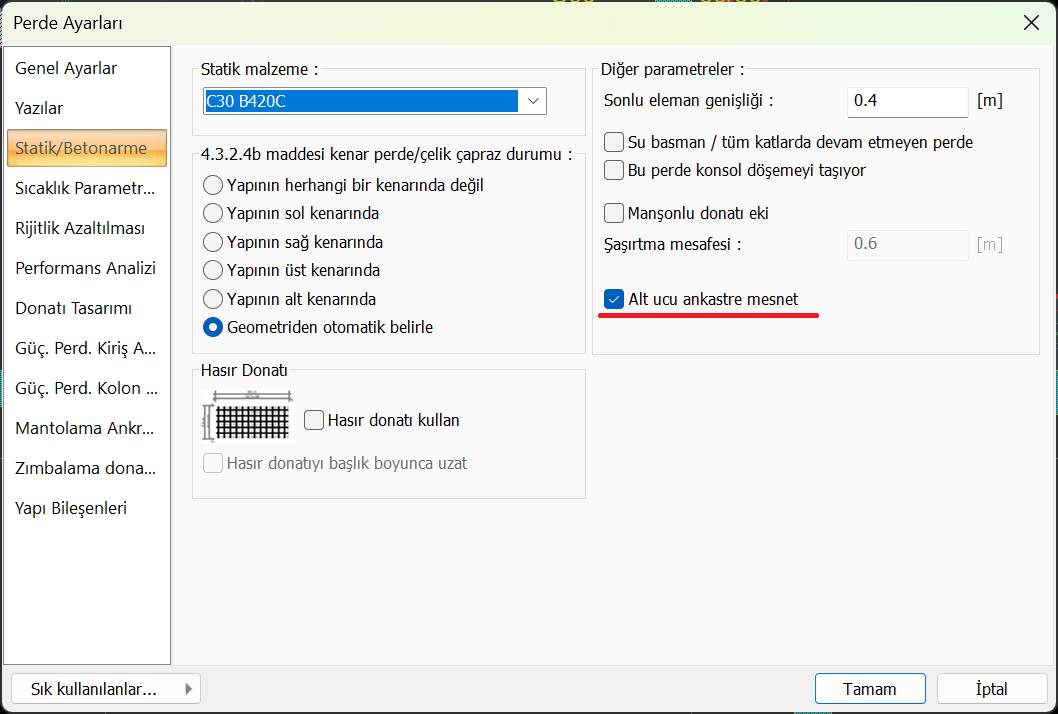Screen dimensions: 1058x714
Task: Check Su basman tüm katlarda option
Action: [x=614, y=142]
